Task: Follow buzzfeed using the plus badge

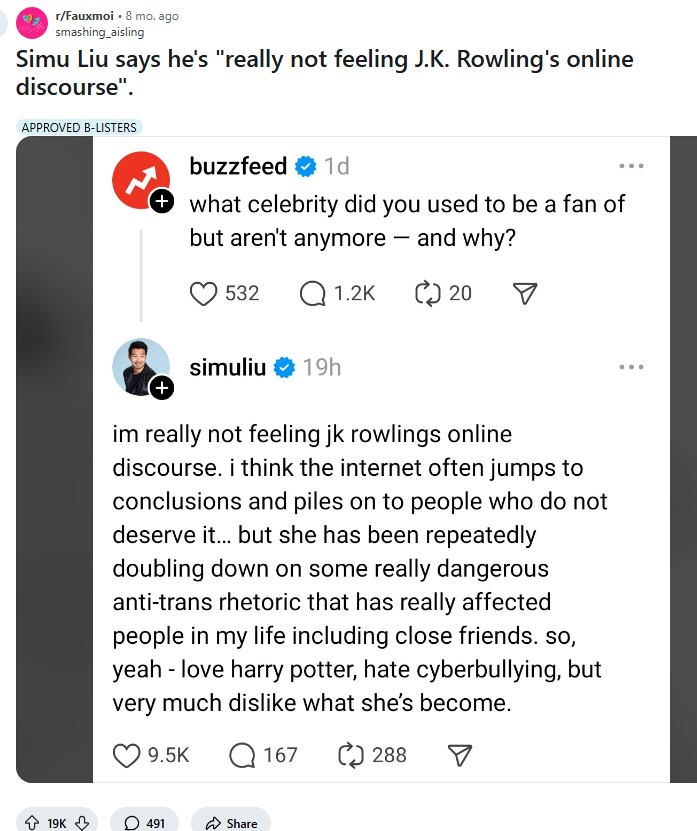Action: [x=162, y=201]
